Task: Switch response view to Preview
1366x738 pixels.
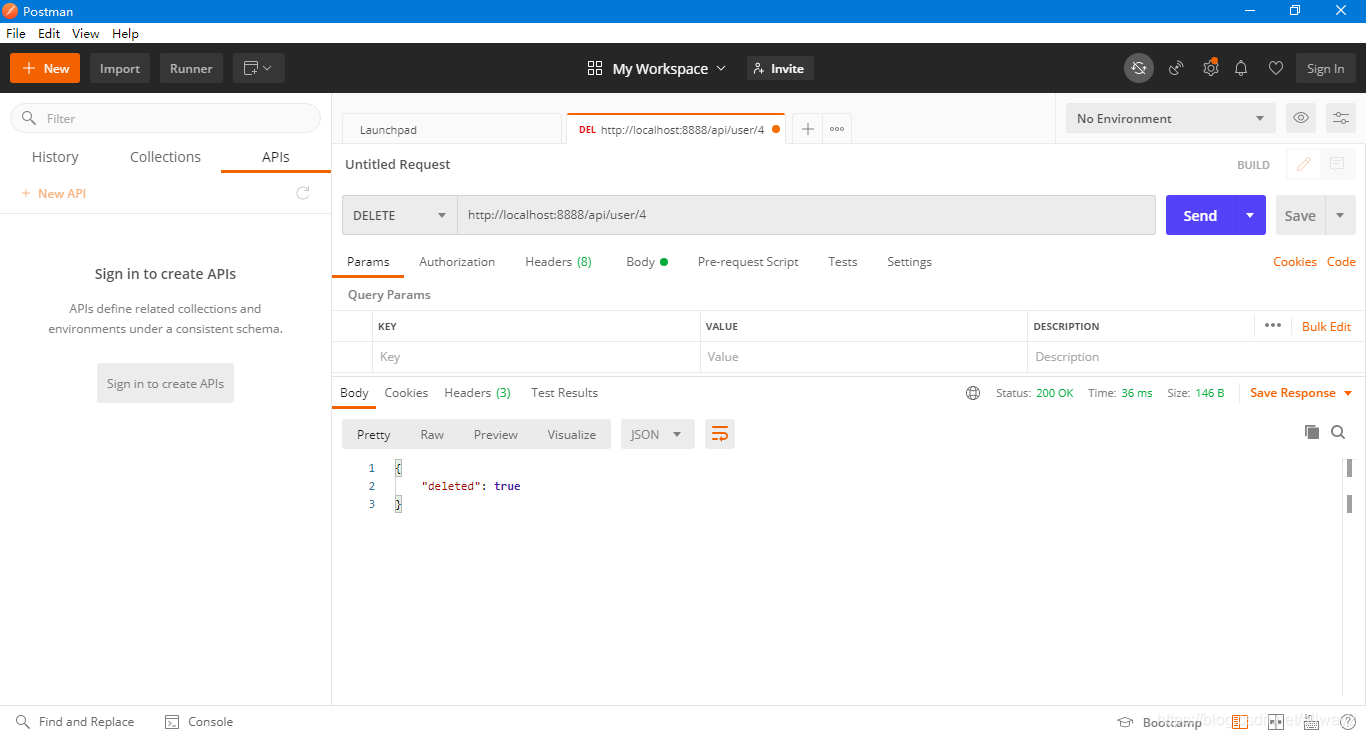Action: (x=496, y=434)
